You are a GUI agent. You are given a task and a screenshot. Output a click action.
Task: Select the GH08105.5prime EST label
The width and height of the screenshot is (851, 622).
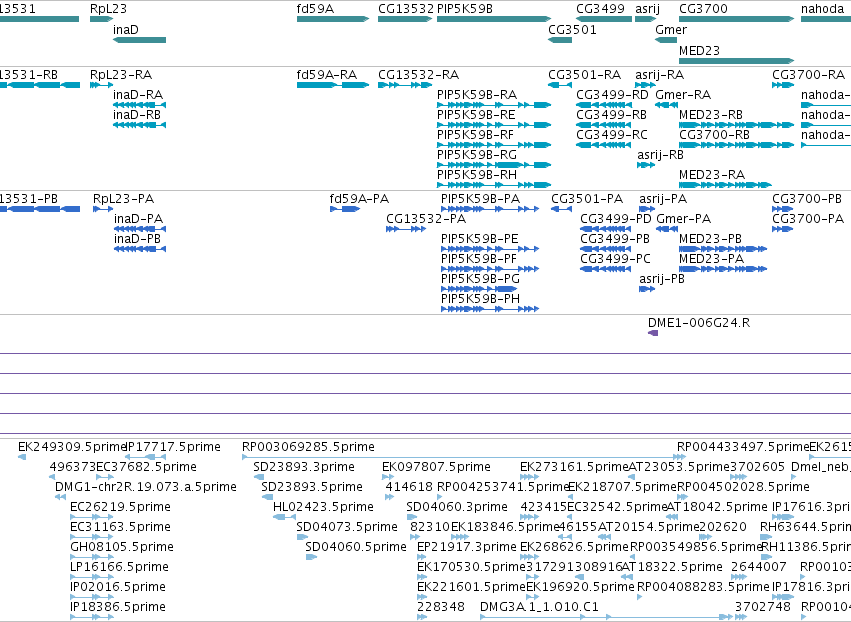click(x=122, y=547)
